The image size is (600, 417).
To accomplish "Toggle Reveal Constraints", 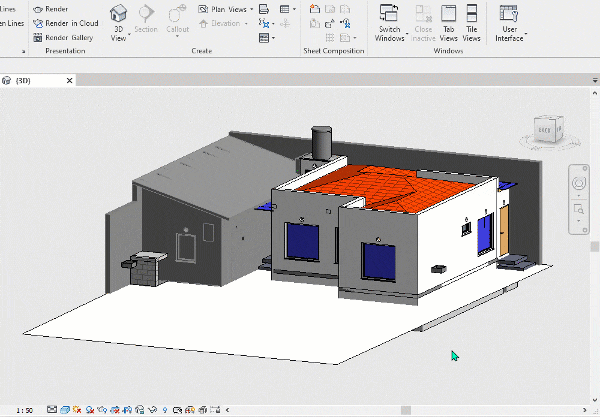I will 215,410.
